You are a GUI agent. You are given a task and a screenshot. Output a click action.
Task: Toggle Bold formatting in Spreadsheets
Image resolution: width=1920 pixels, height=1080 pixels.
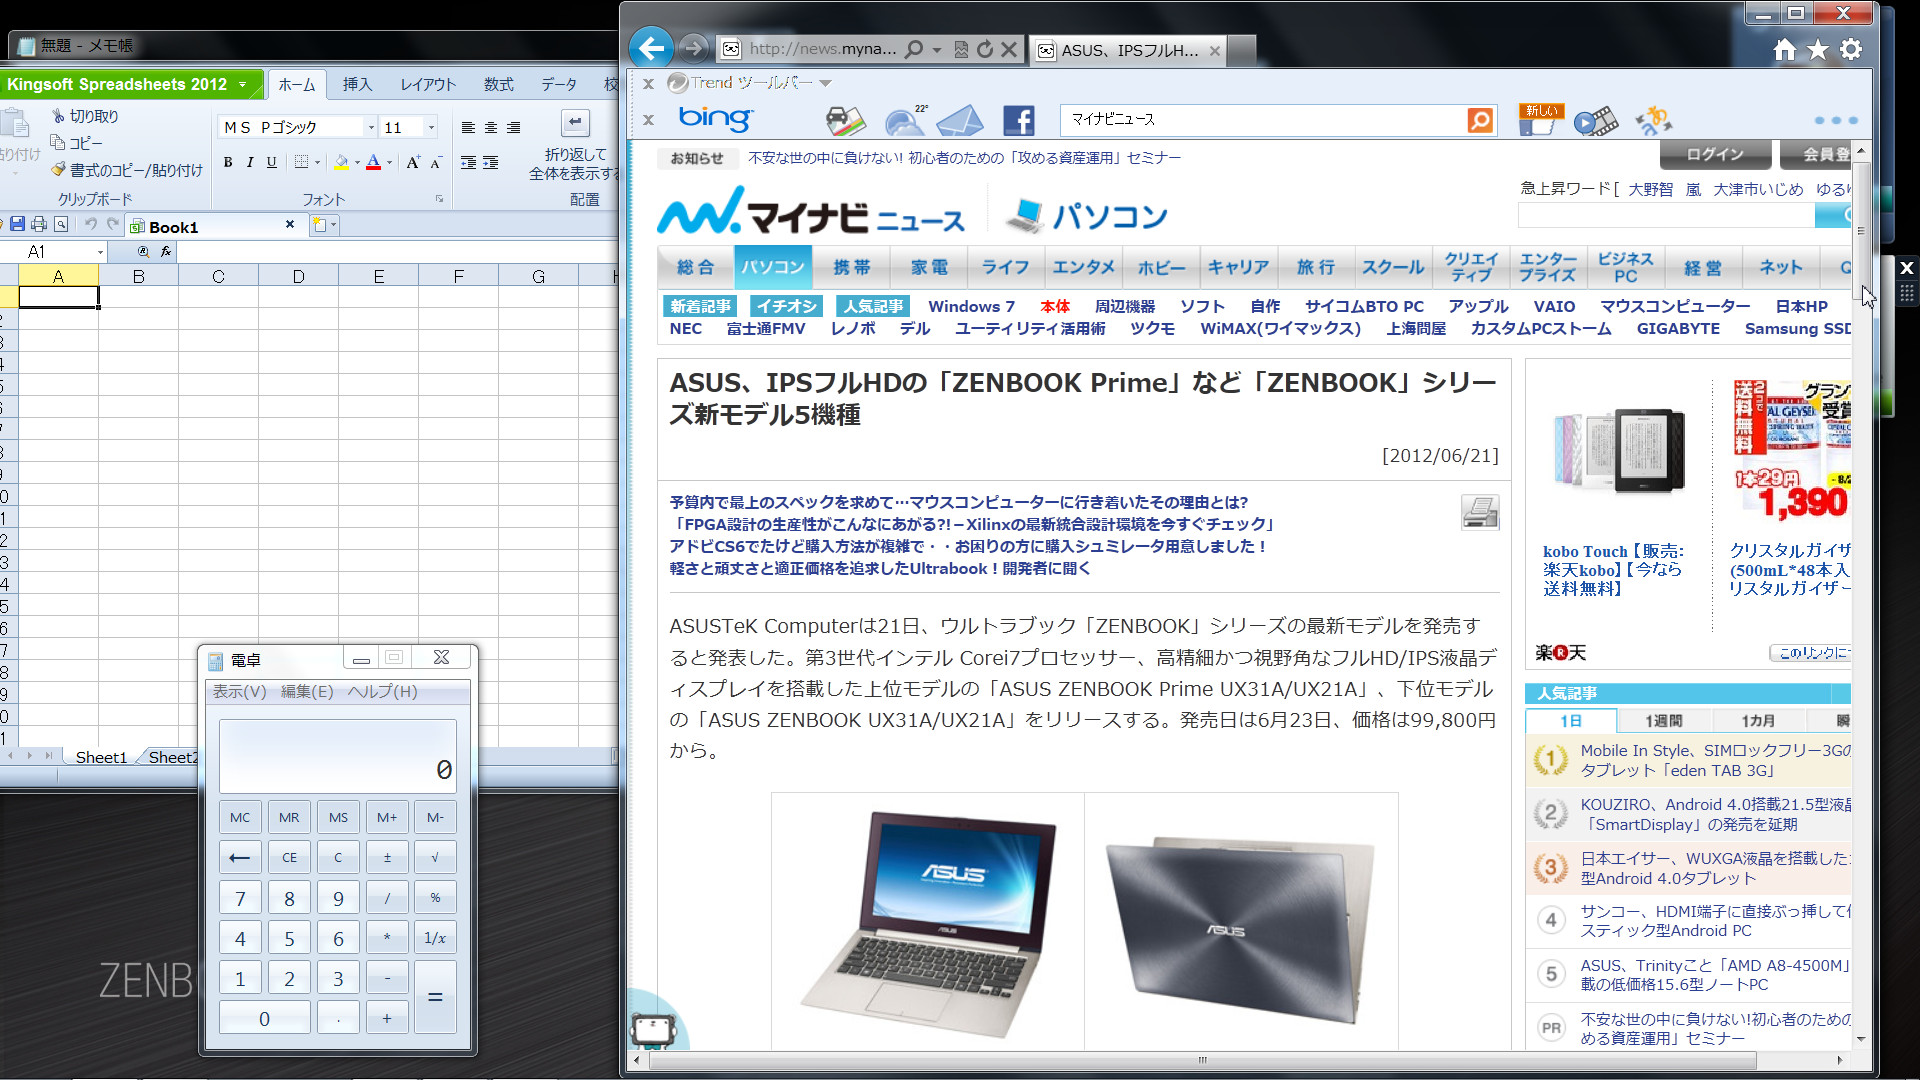pyautogui.click(x=228, y=162)
